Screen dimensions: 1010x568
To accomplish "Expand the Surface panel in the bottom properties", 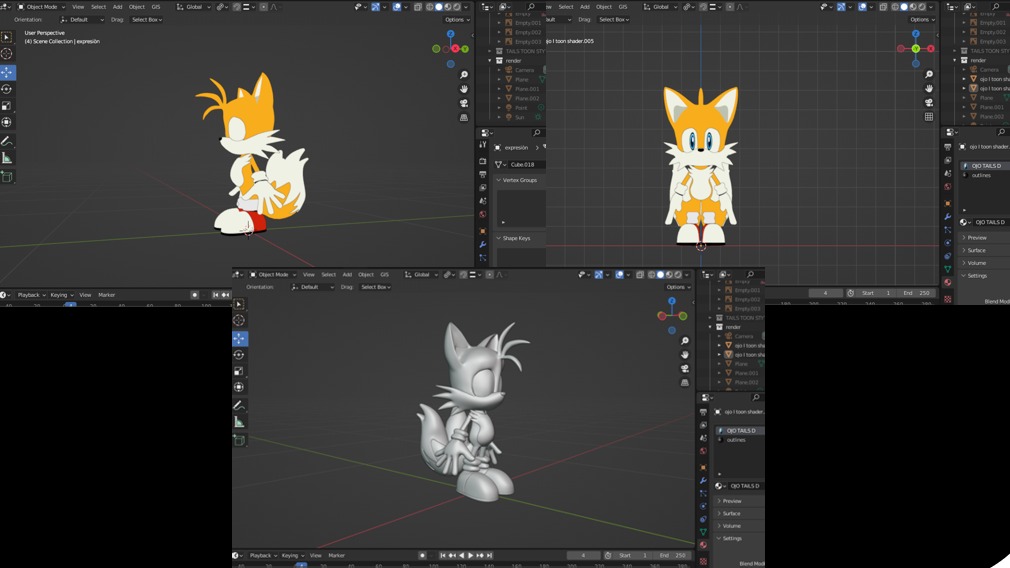I will coord(732,513).
